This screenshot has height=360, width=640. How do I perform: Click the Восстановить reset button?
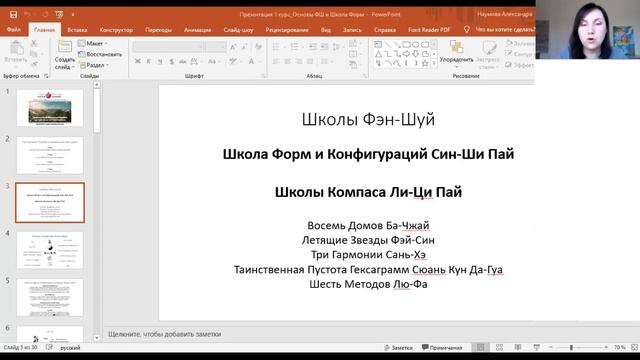point(100,54)
